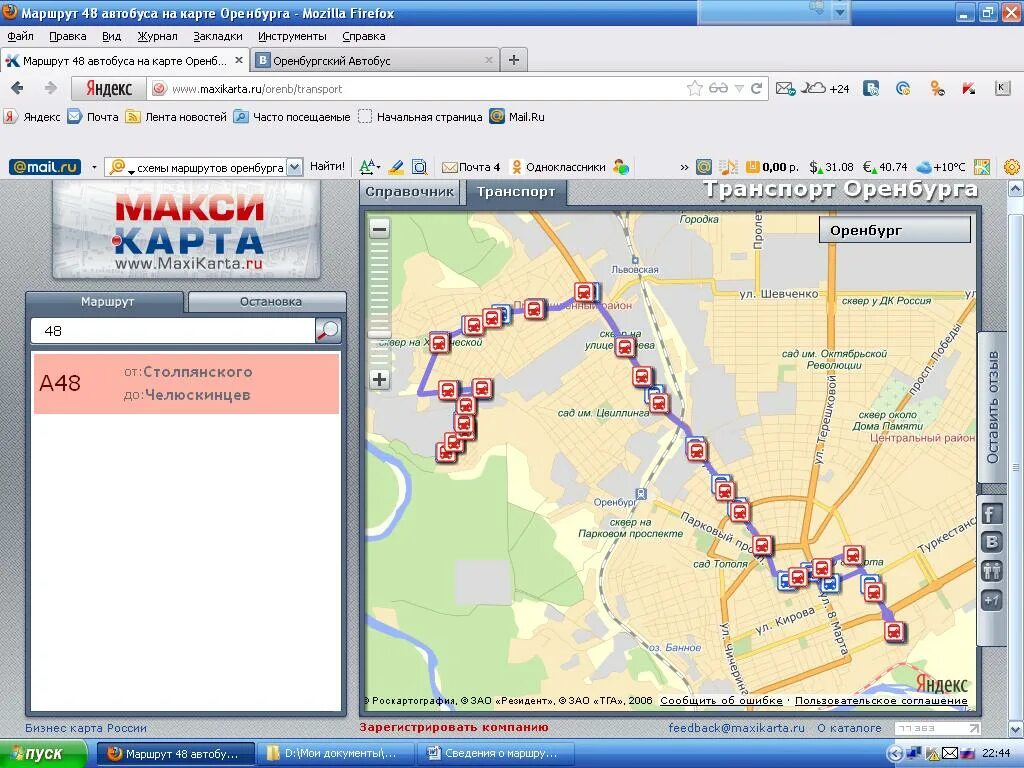Expand the mail.ru search query dropdown
This screenshot has height=768, width=1024.
pos(295,167)
